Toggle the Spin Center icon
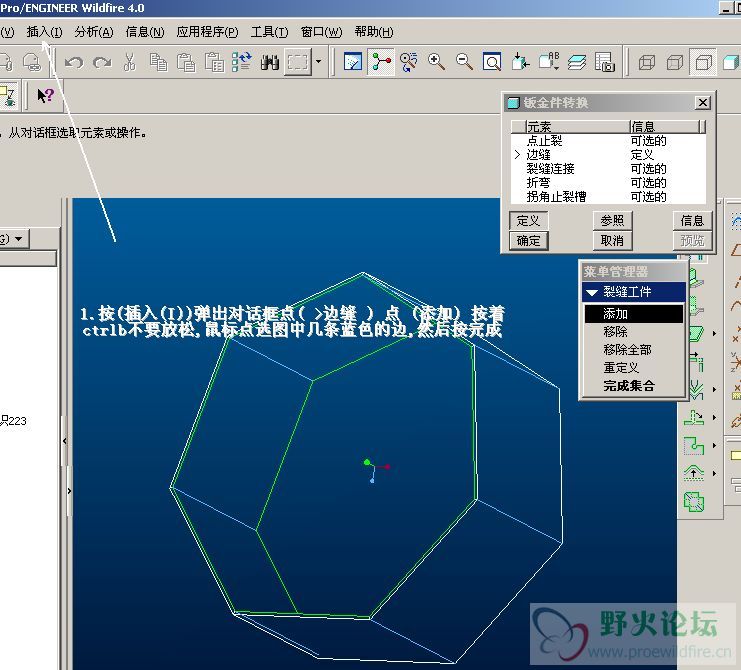 coord(381,62)
